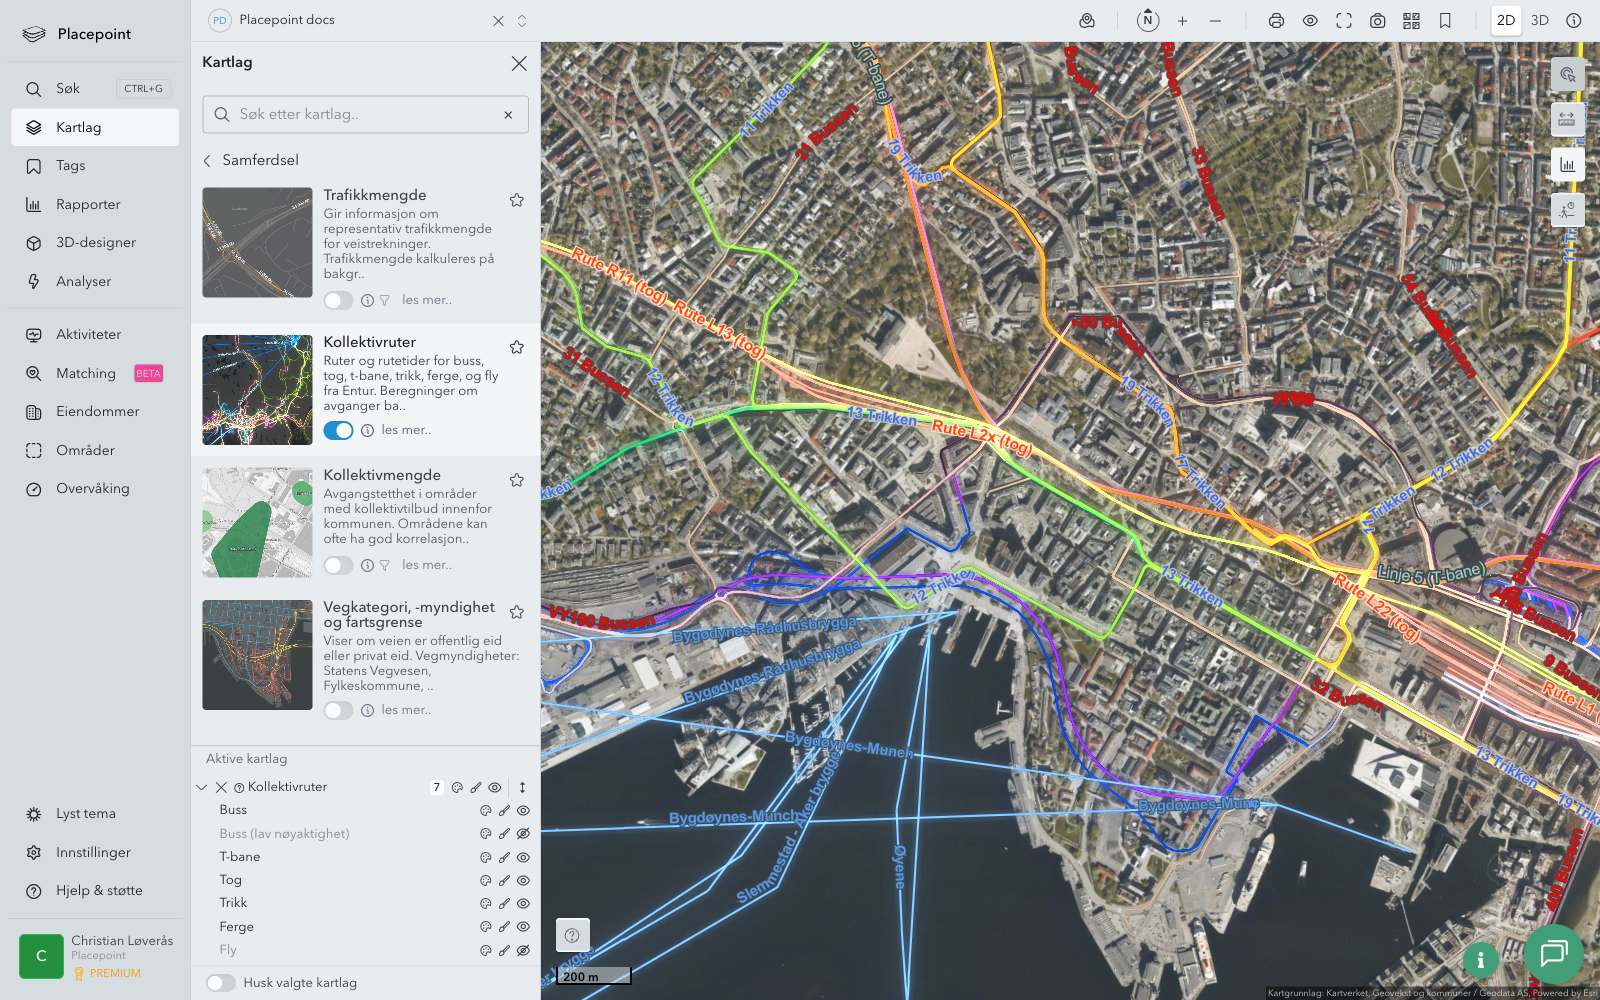Click the camera screenshot icon in top toolbar
1600x1000 pixels.
tap(1377, 21)
